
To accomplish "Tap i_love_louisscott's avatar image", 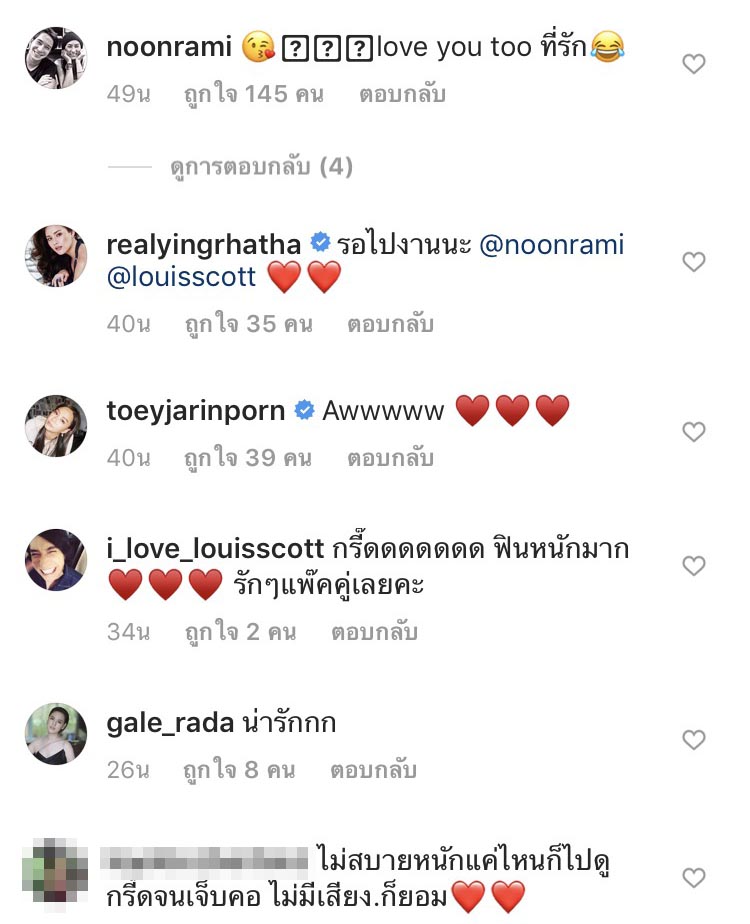I will click(56, 560).
